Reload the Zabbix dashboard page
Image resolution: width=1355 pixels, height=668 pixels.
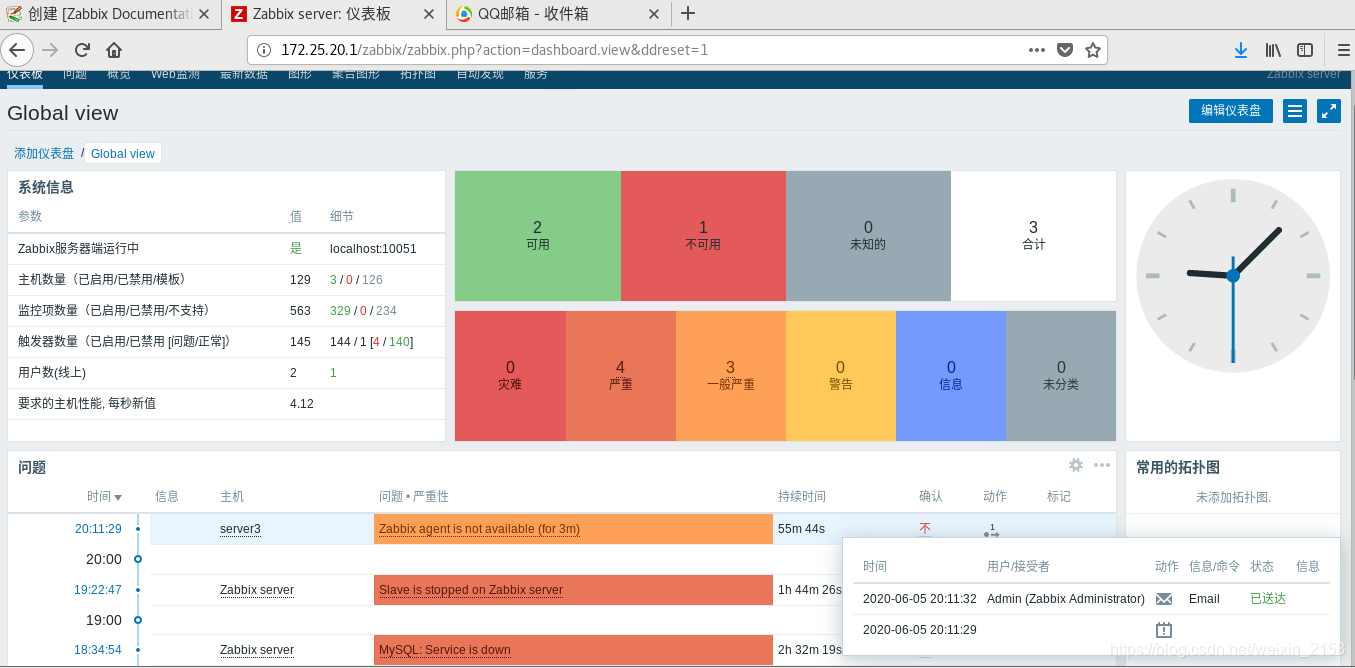pos(82,50)
